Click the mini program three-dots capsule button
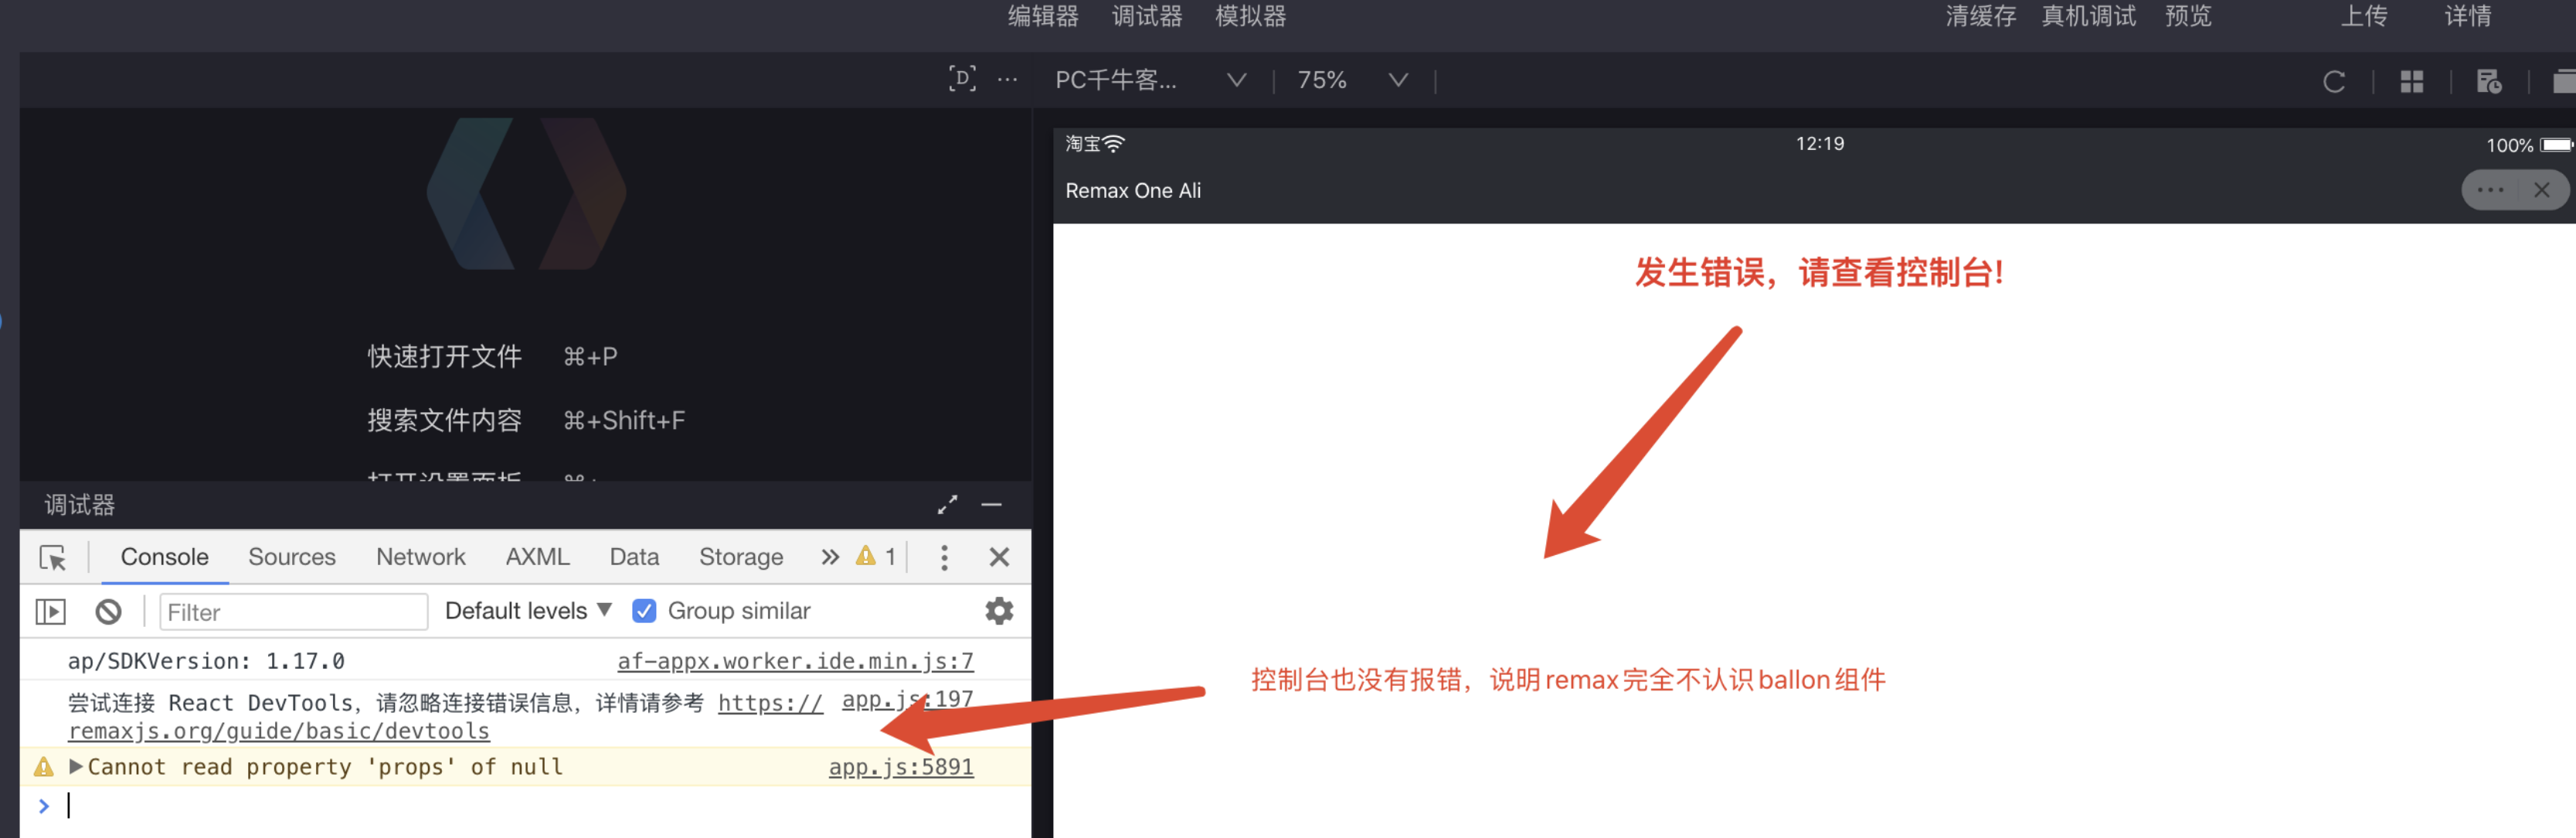Image resolution: width=2576 pixels, height=838 pixels. pyautogui.click(x=2489, y=190)
